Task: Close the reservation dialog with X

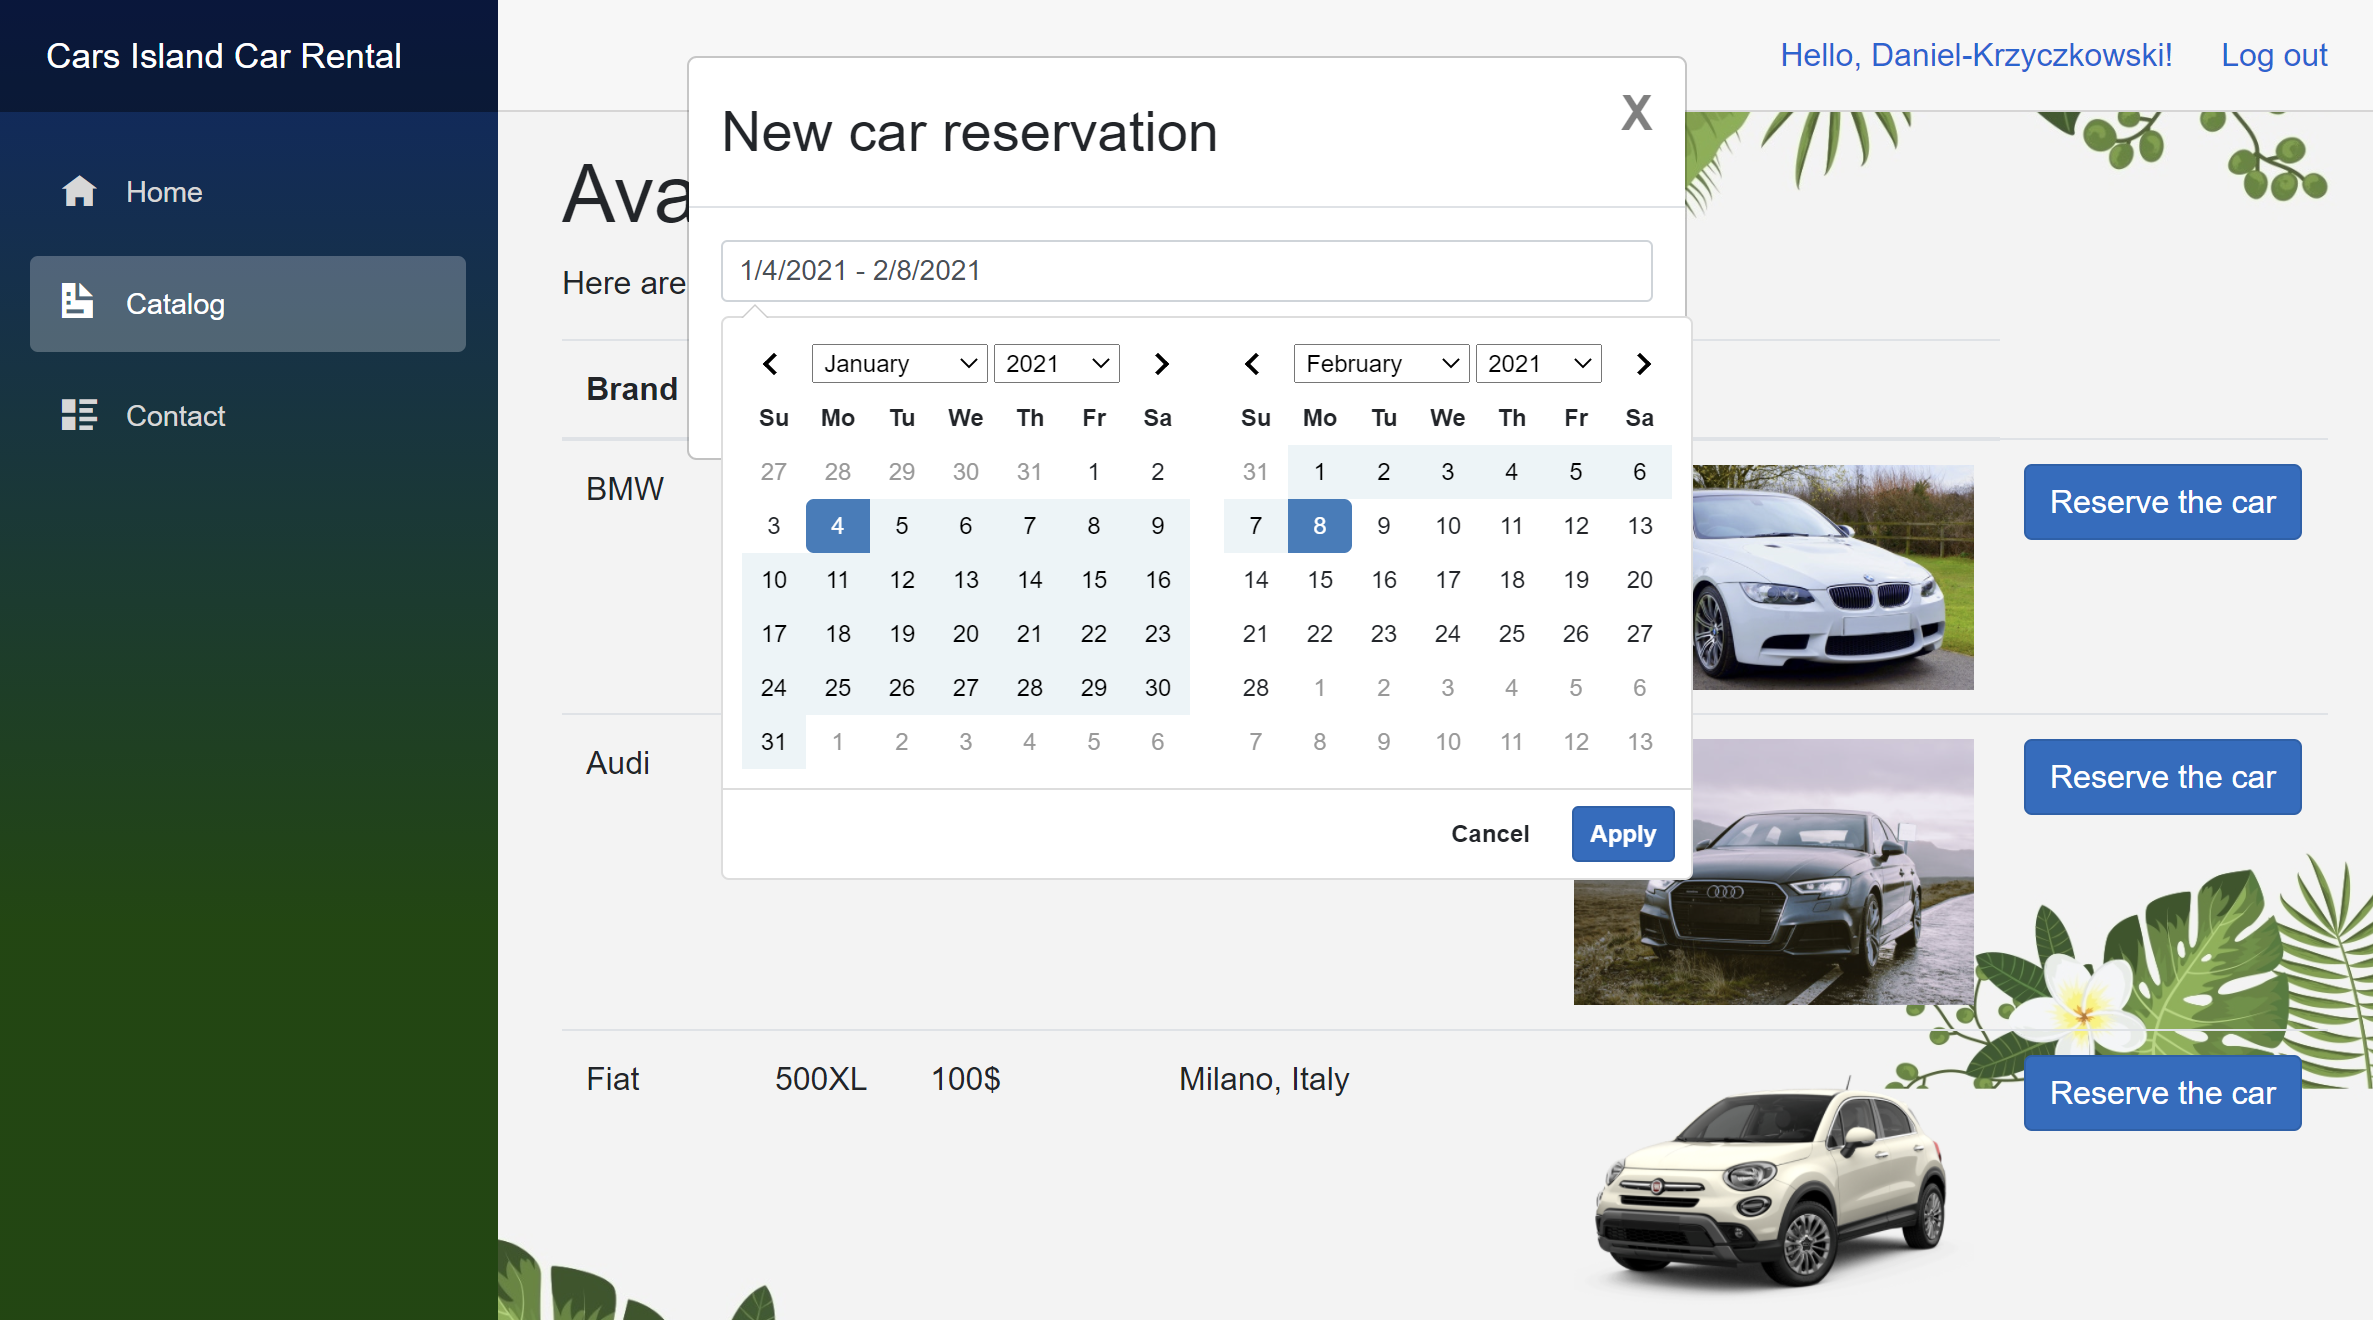Action: tap(1636, 113)
